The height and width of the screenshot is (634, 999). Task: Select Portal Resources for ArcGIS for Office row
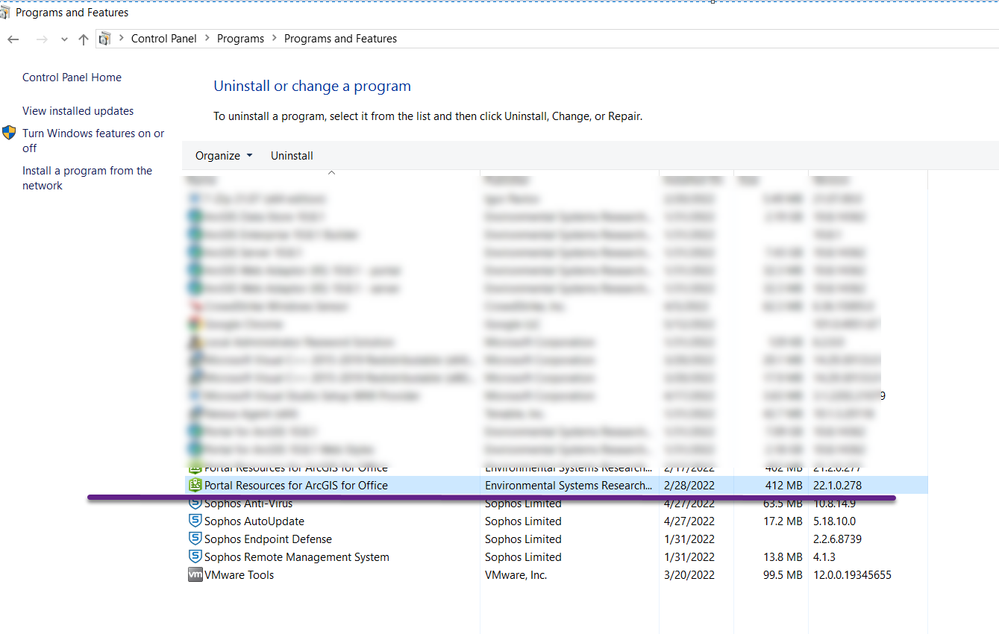pyautogui.click(x=556, y=485)
